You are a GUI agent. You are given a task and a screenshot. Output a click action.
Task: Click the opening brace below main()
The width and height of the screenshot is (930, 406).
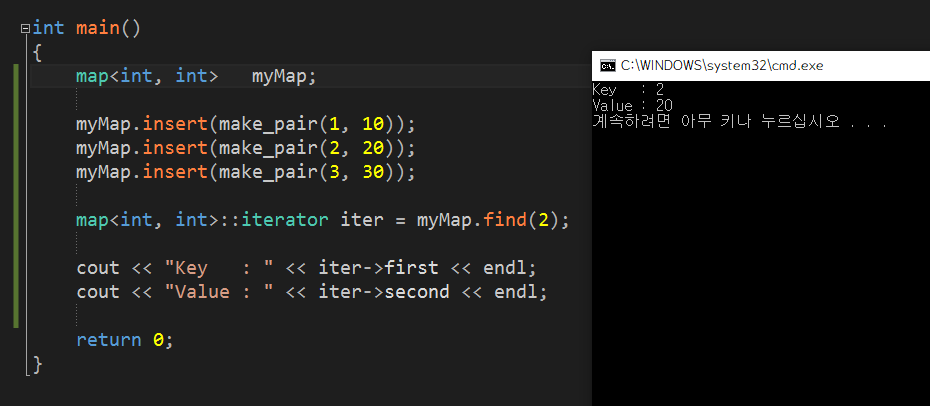point(37,53)
